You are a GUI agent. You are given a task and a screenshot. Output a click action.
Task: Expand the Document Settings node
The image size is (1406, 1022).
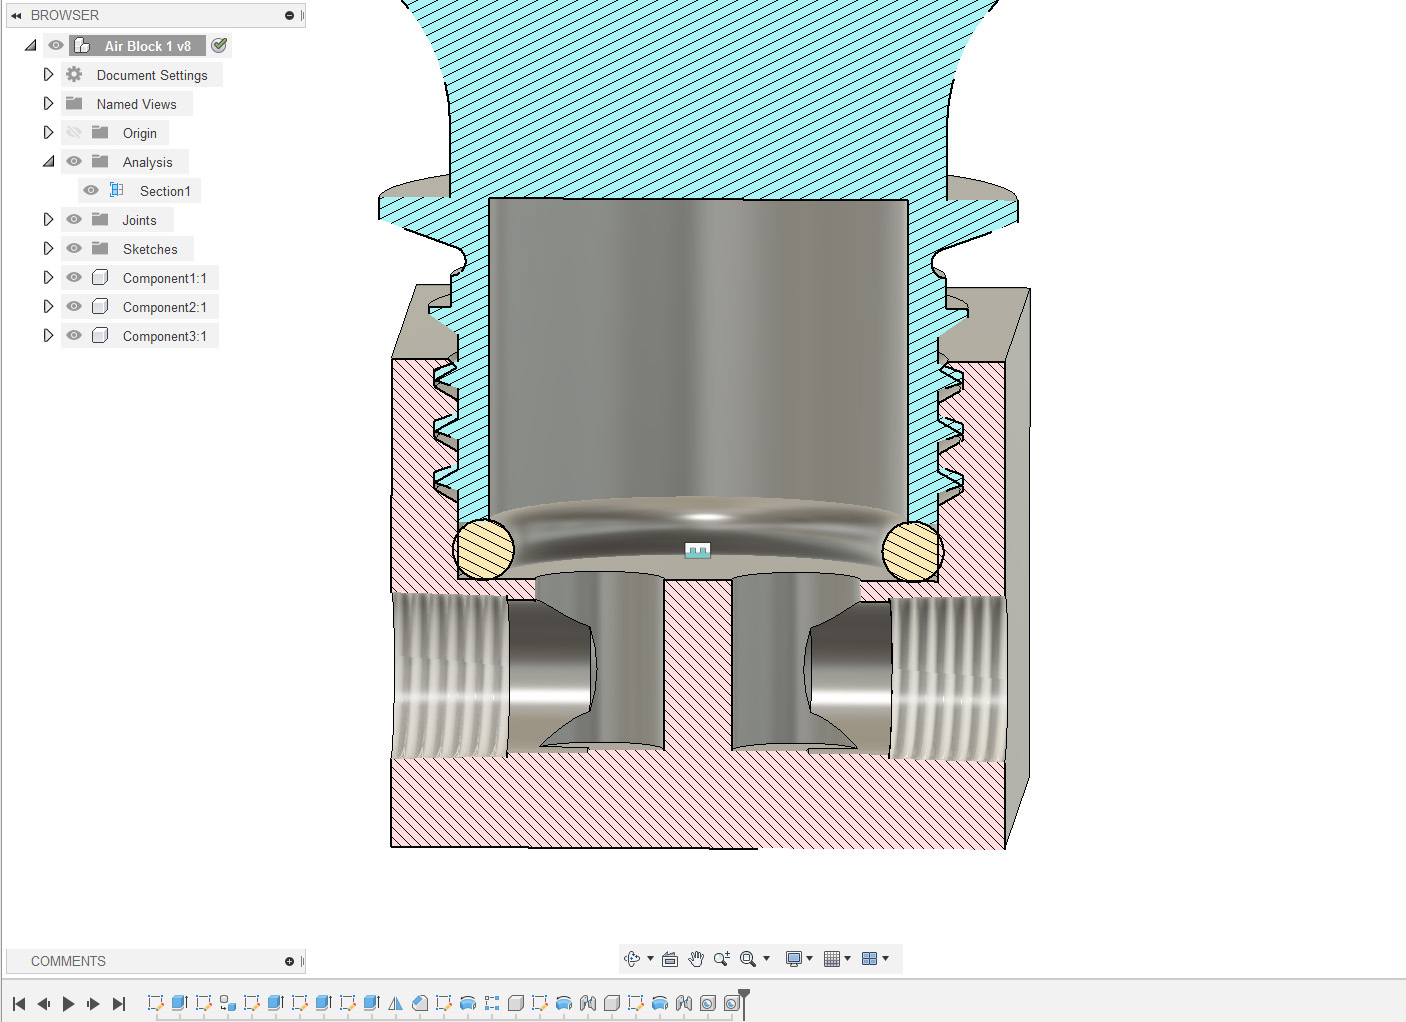tap(48, 74)
